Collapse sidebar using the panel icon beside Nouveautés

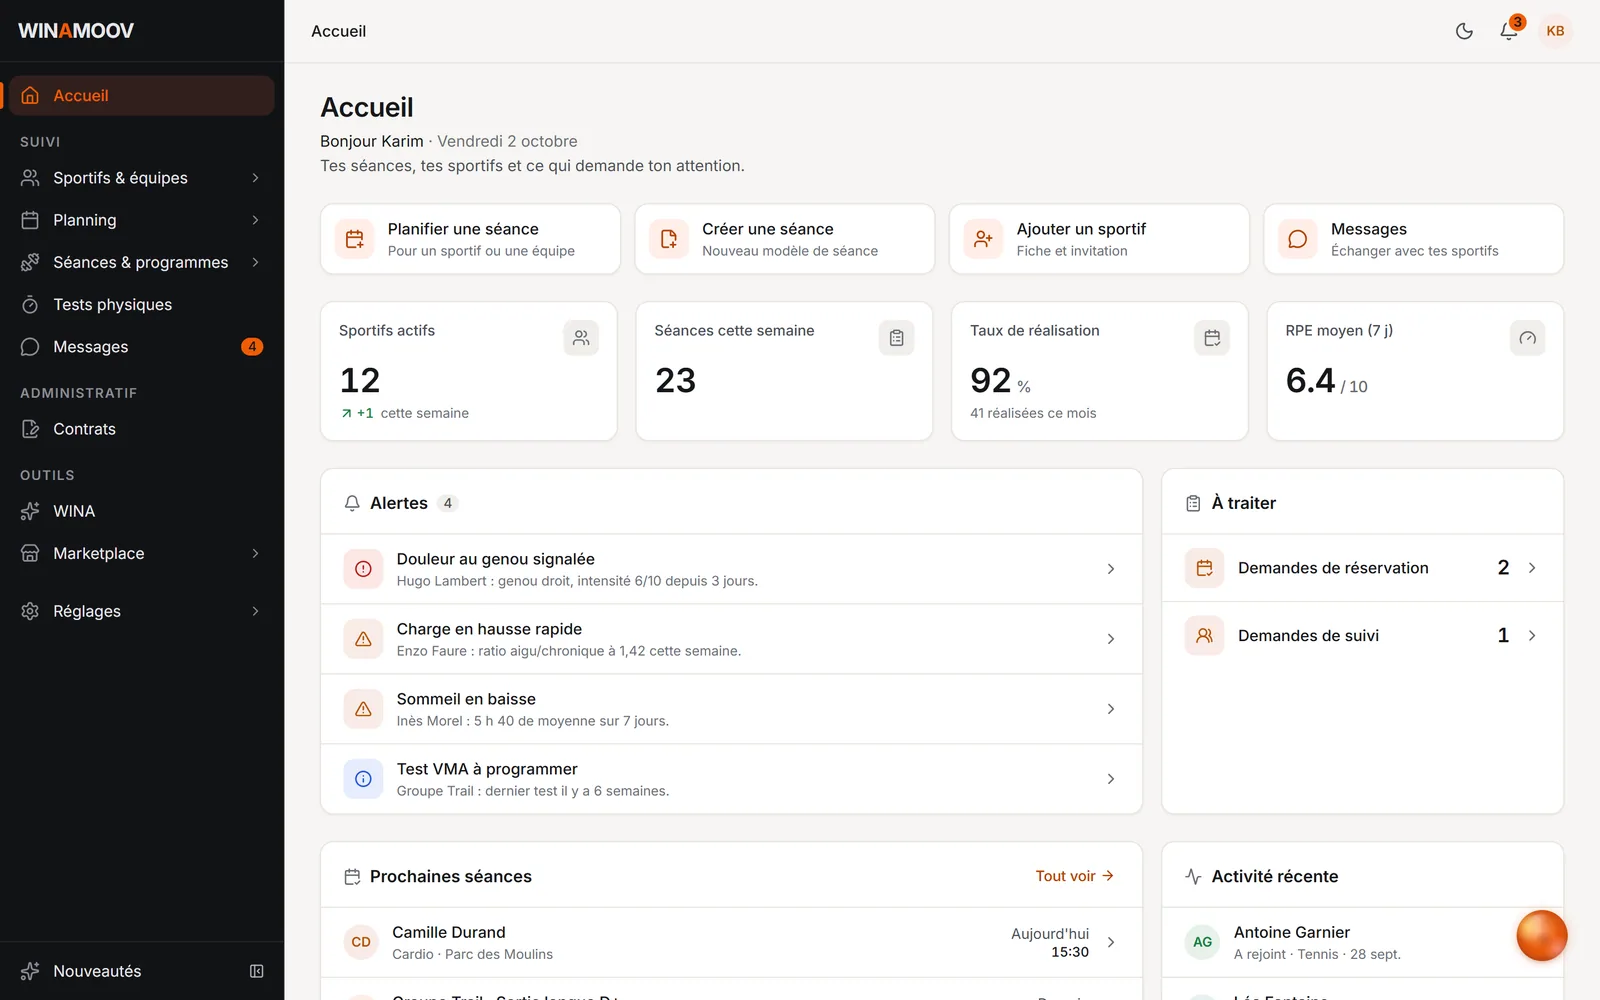257,971
